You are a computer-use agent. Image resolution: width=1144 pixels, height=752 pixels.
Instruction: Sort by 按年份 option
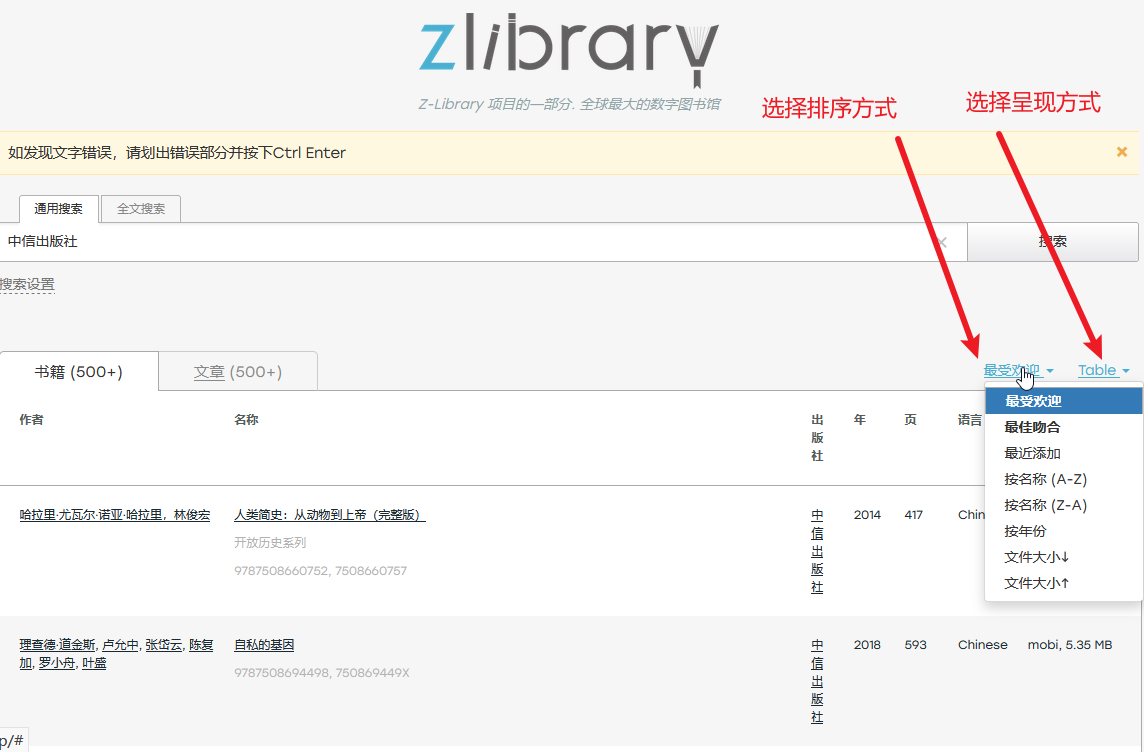[1025, 531]
